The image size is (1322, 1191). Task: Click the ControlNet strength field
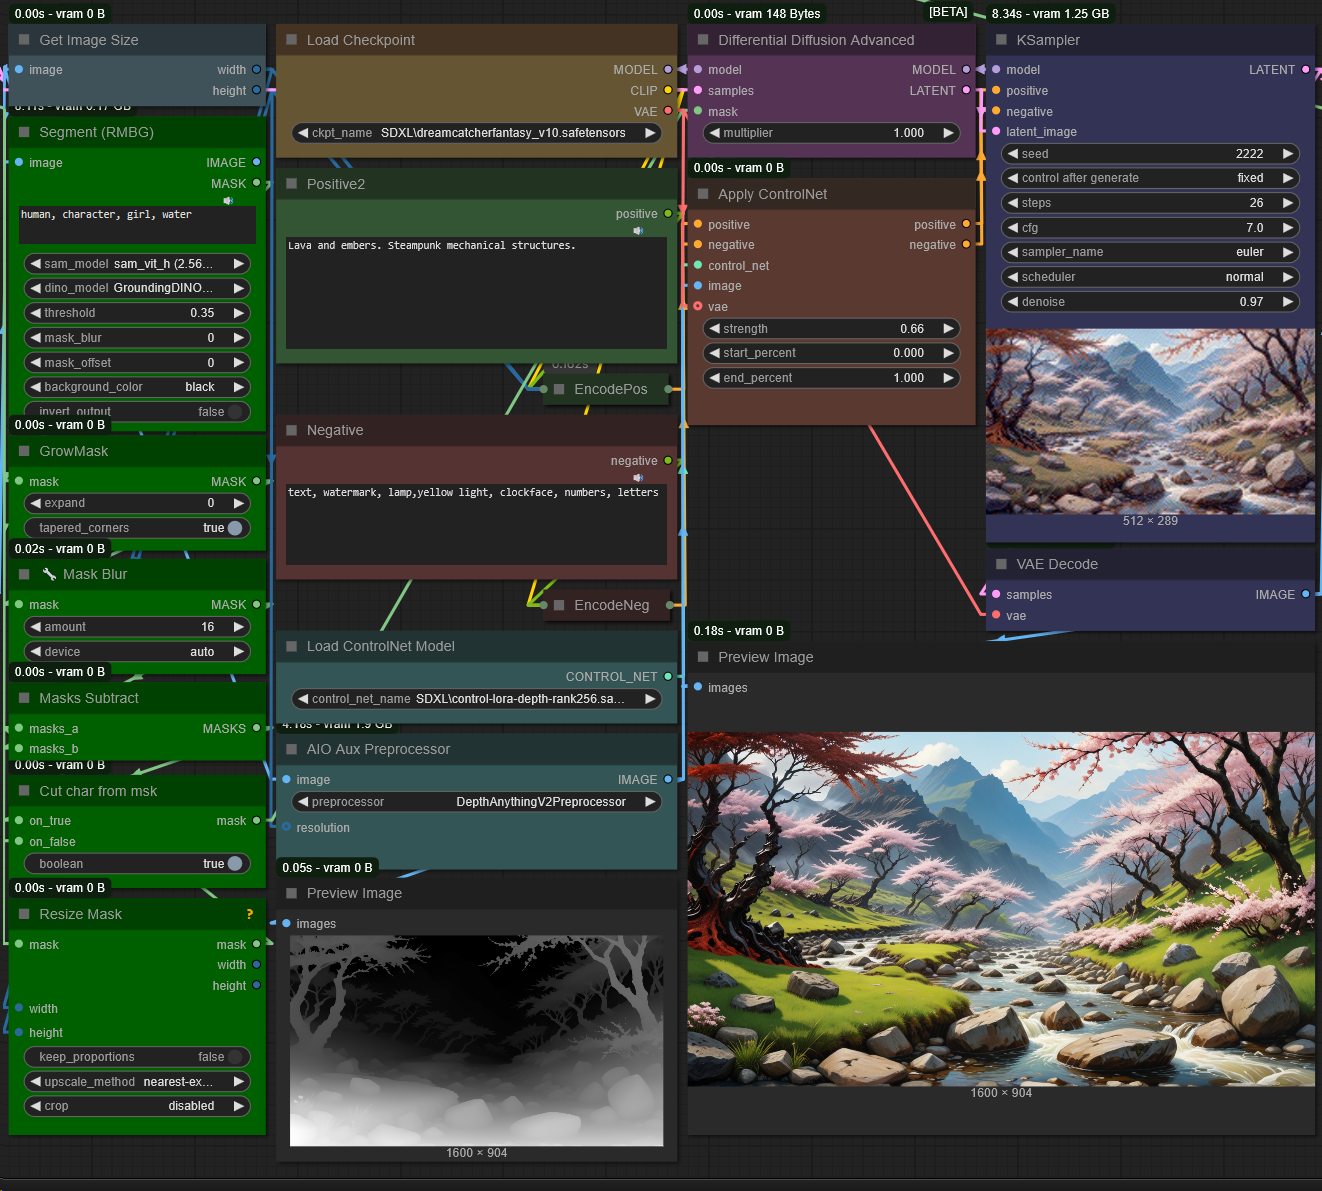coord(832,329)
